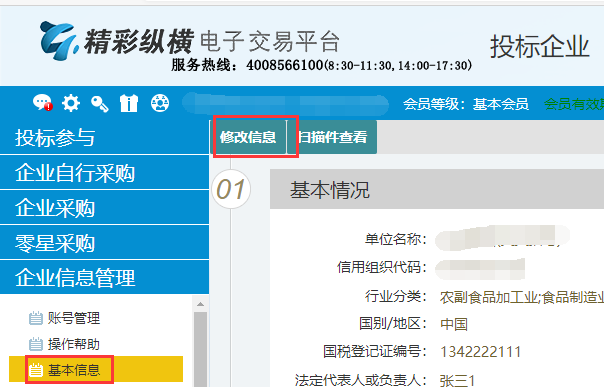
Task: Click the shirt theme icon
Action: pyautogui.click(x=129, y=103)
